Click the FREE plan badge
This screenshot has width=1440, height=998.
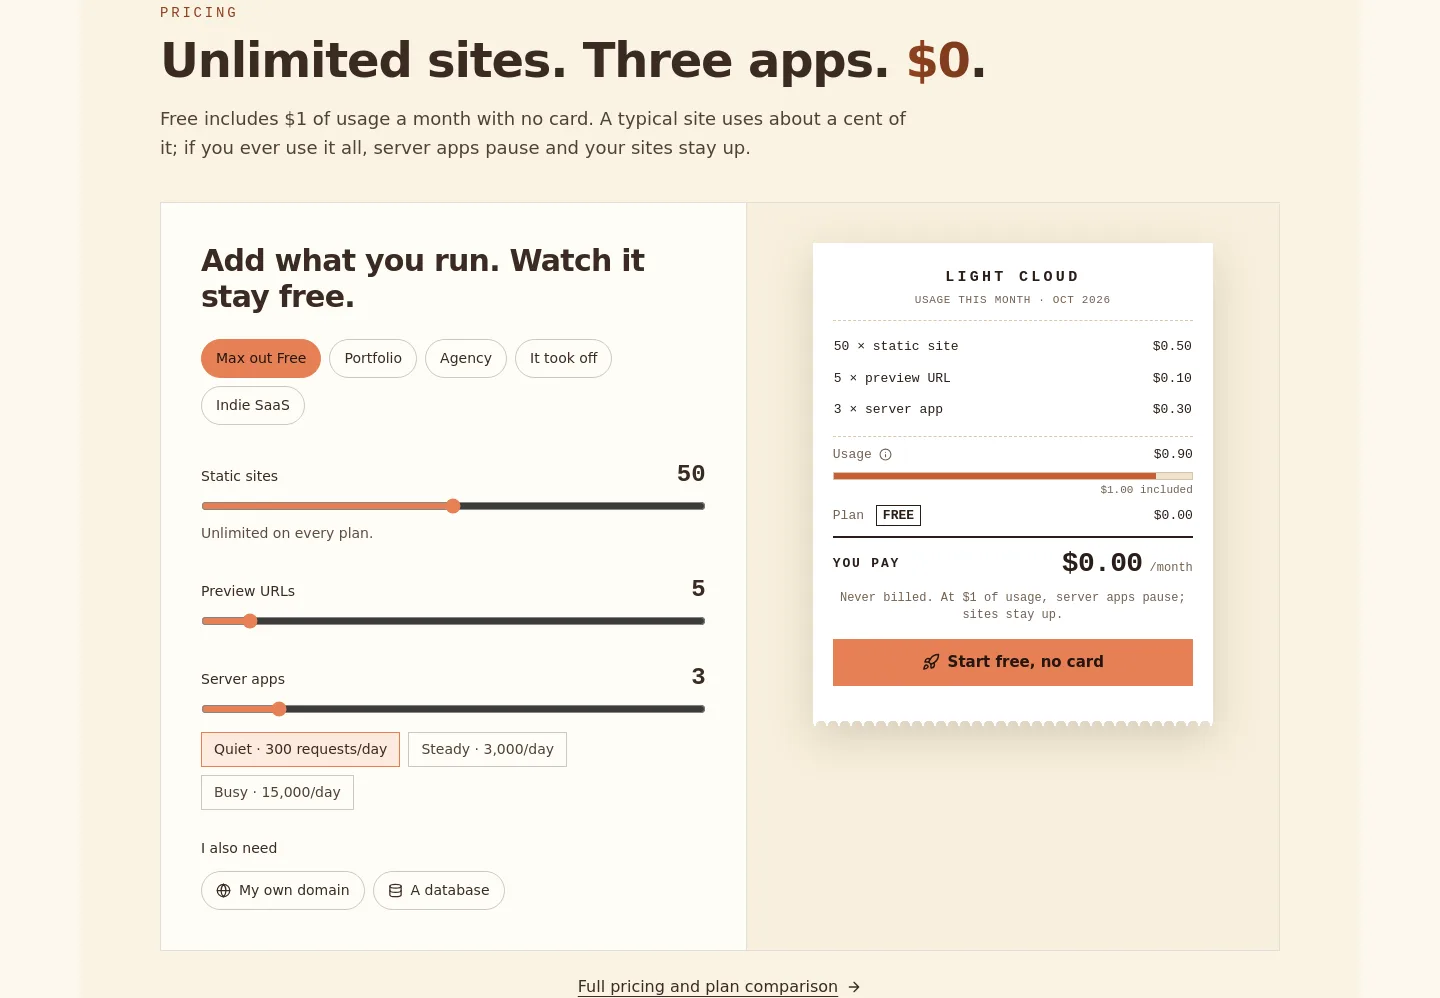tap(898, 515)
